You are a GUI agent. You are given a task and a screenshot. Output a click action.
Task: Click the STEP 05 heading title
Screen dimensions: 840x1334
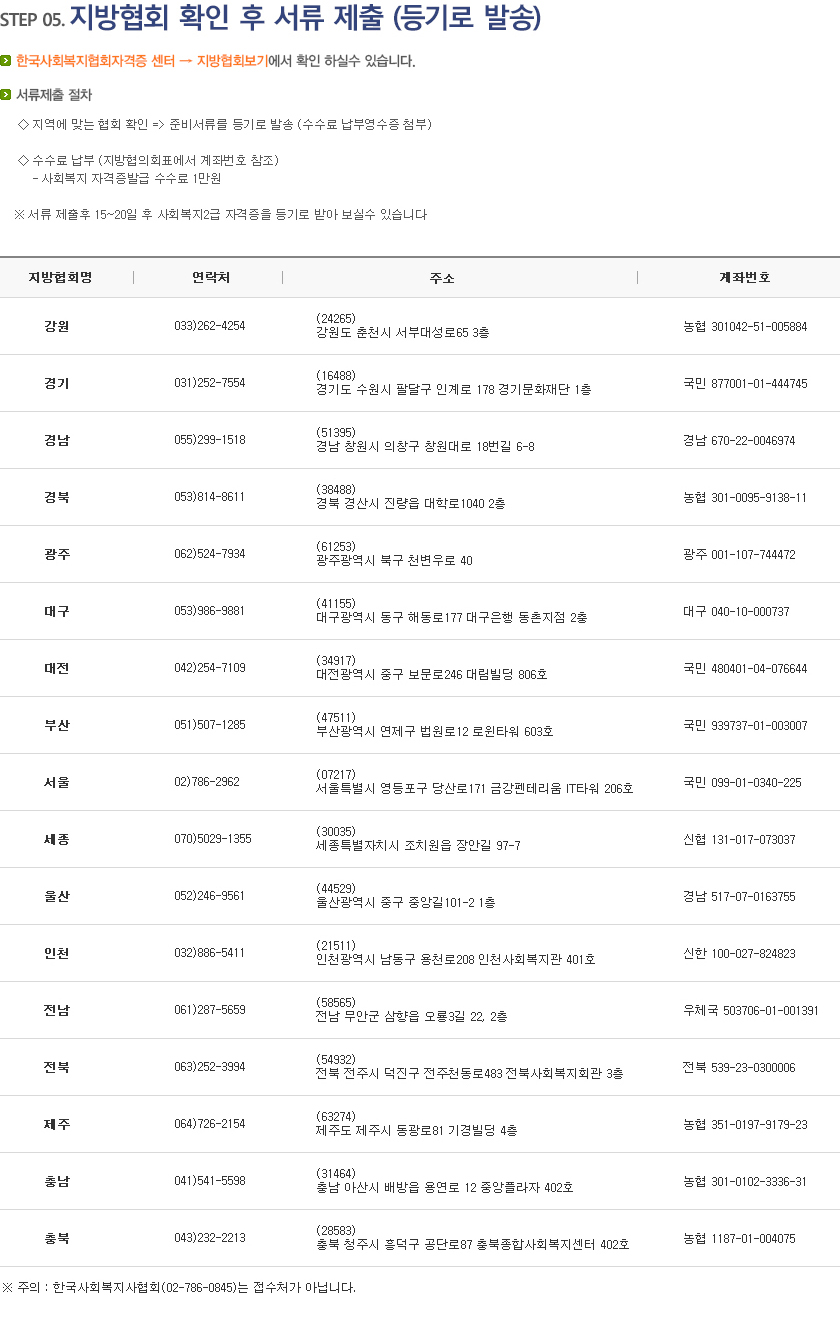(270, 18)
